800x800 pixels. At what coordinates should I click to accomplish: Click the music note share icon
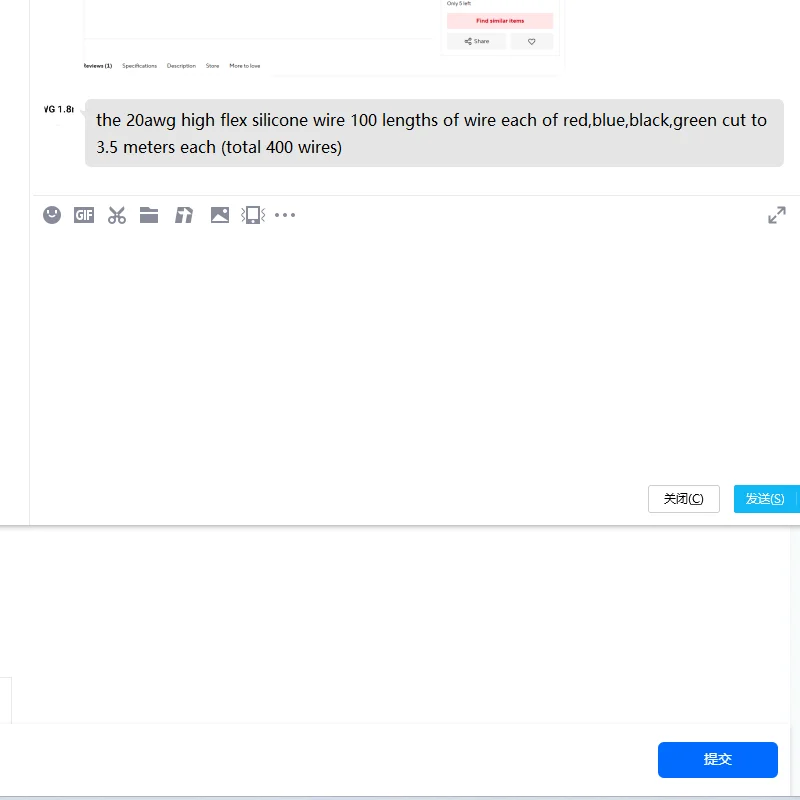click(x=184, y=215)
